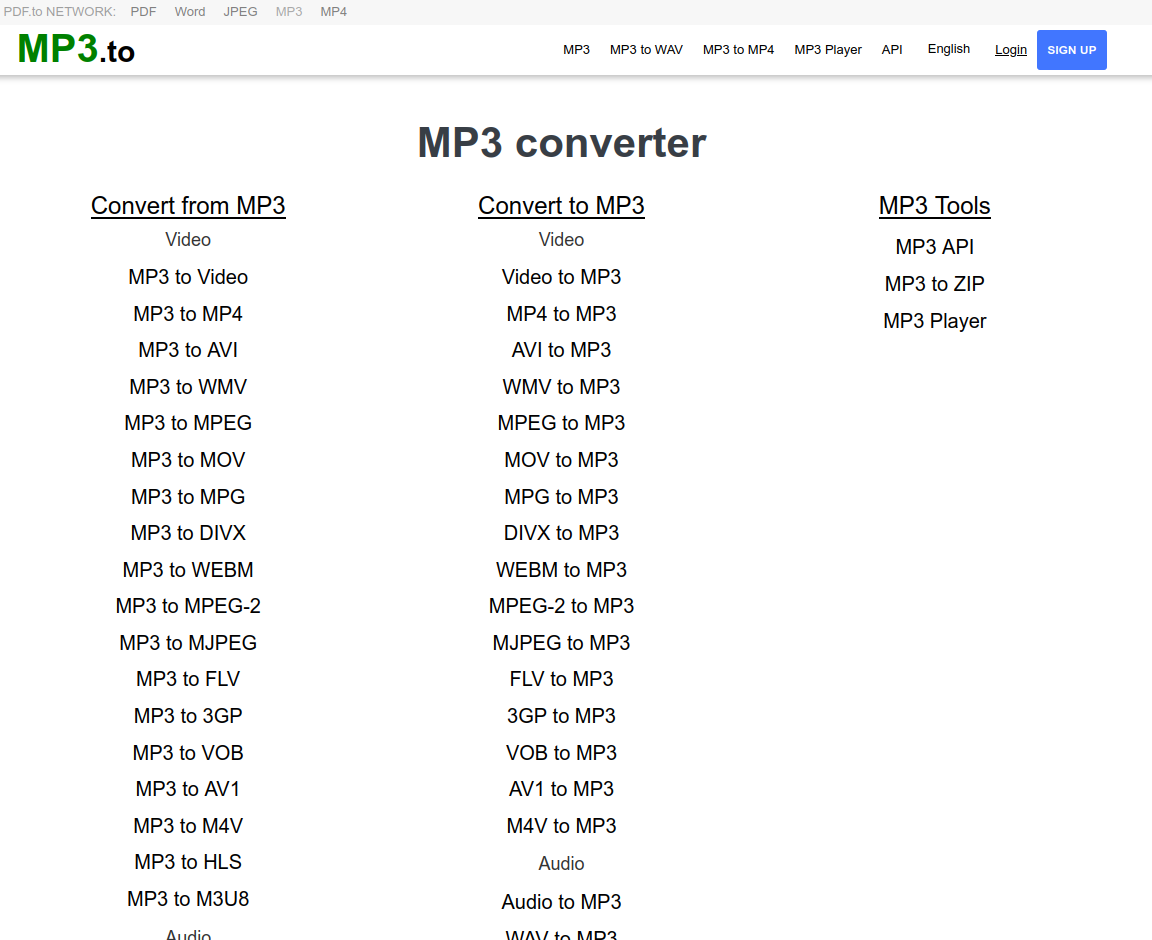Image resolution: width=1152 pixels, height=940 pixels.
Task: Open the Word converter from network bar
Action: [189, 12]
